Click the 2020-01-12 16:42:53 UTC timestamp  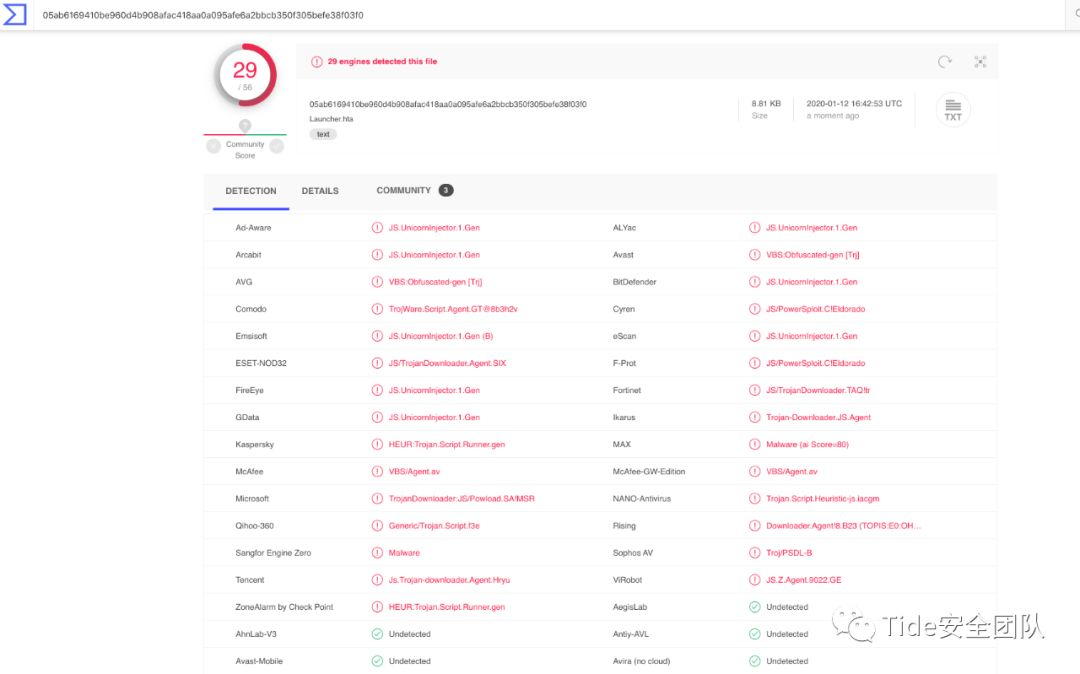pyautogui.click(x=854, y=103)
